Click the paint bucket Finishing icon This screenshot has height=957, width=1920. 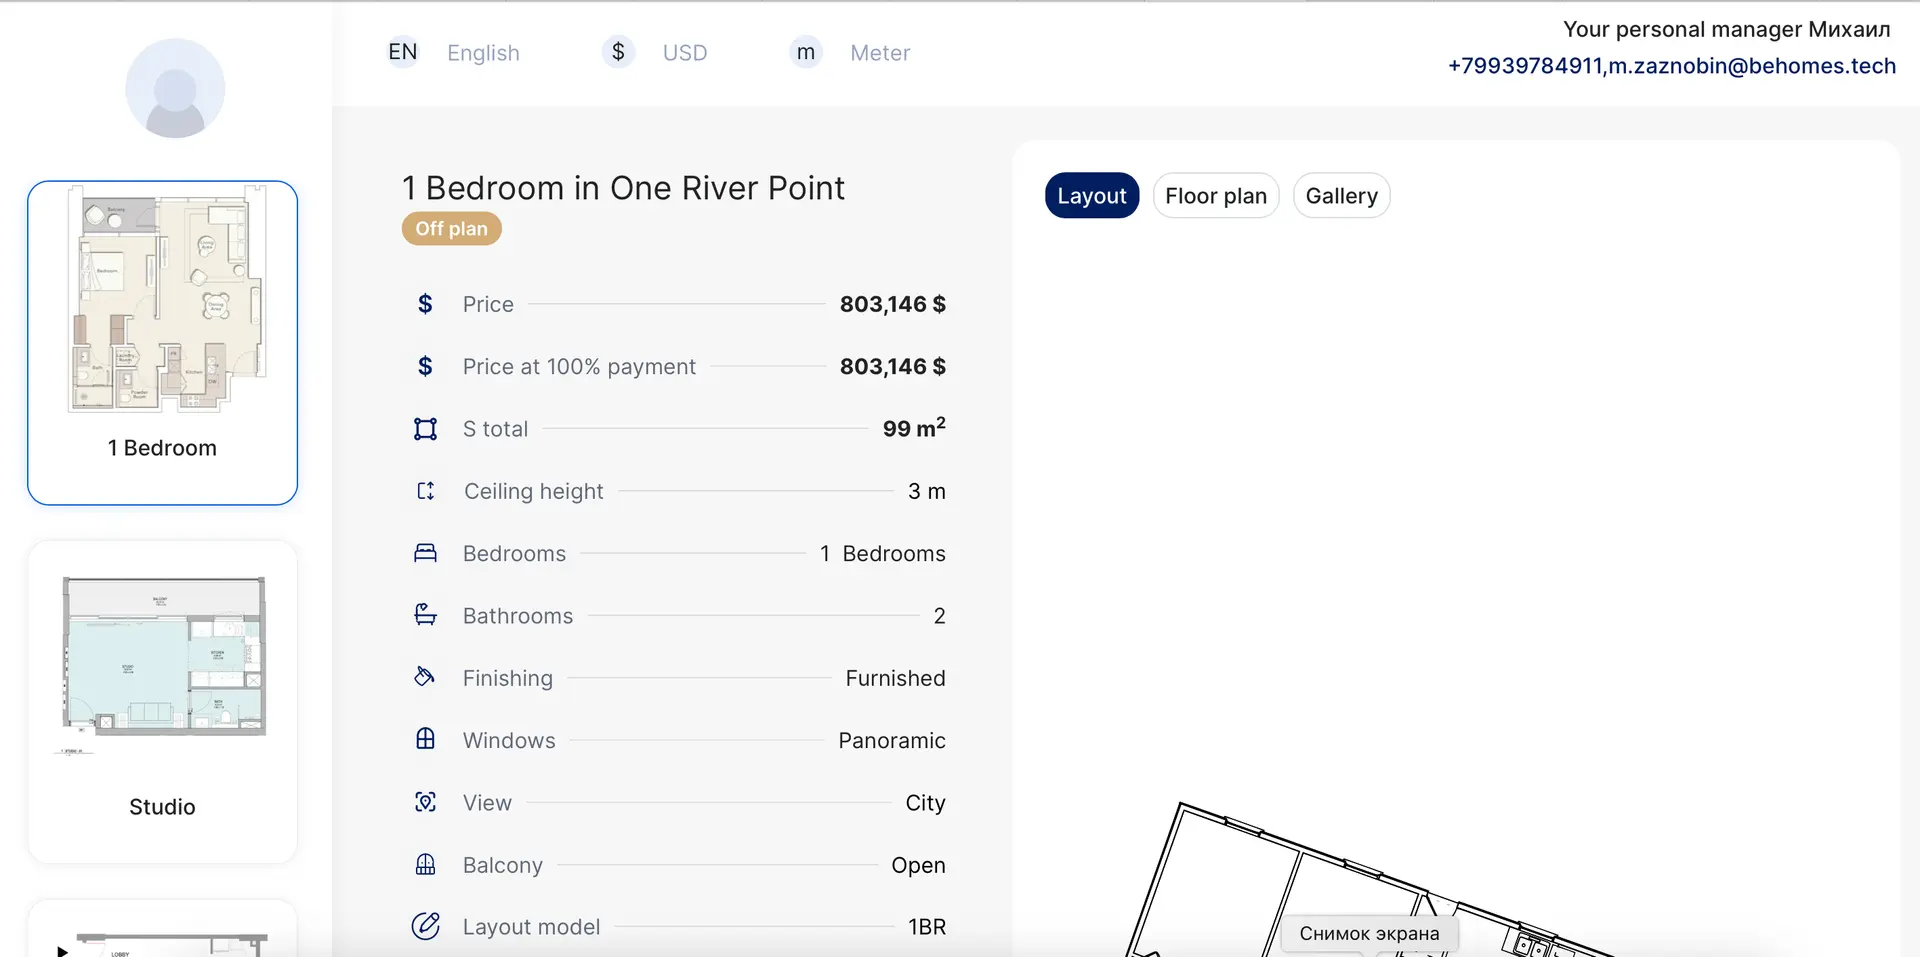tap(425, 677)
